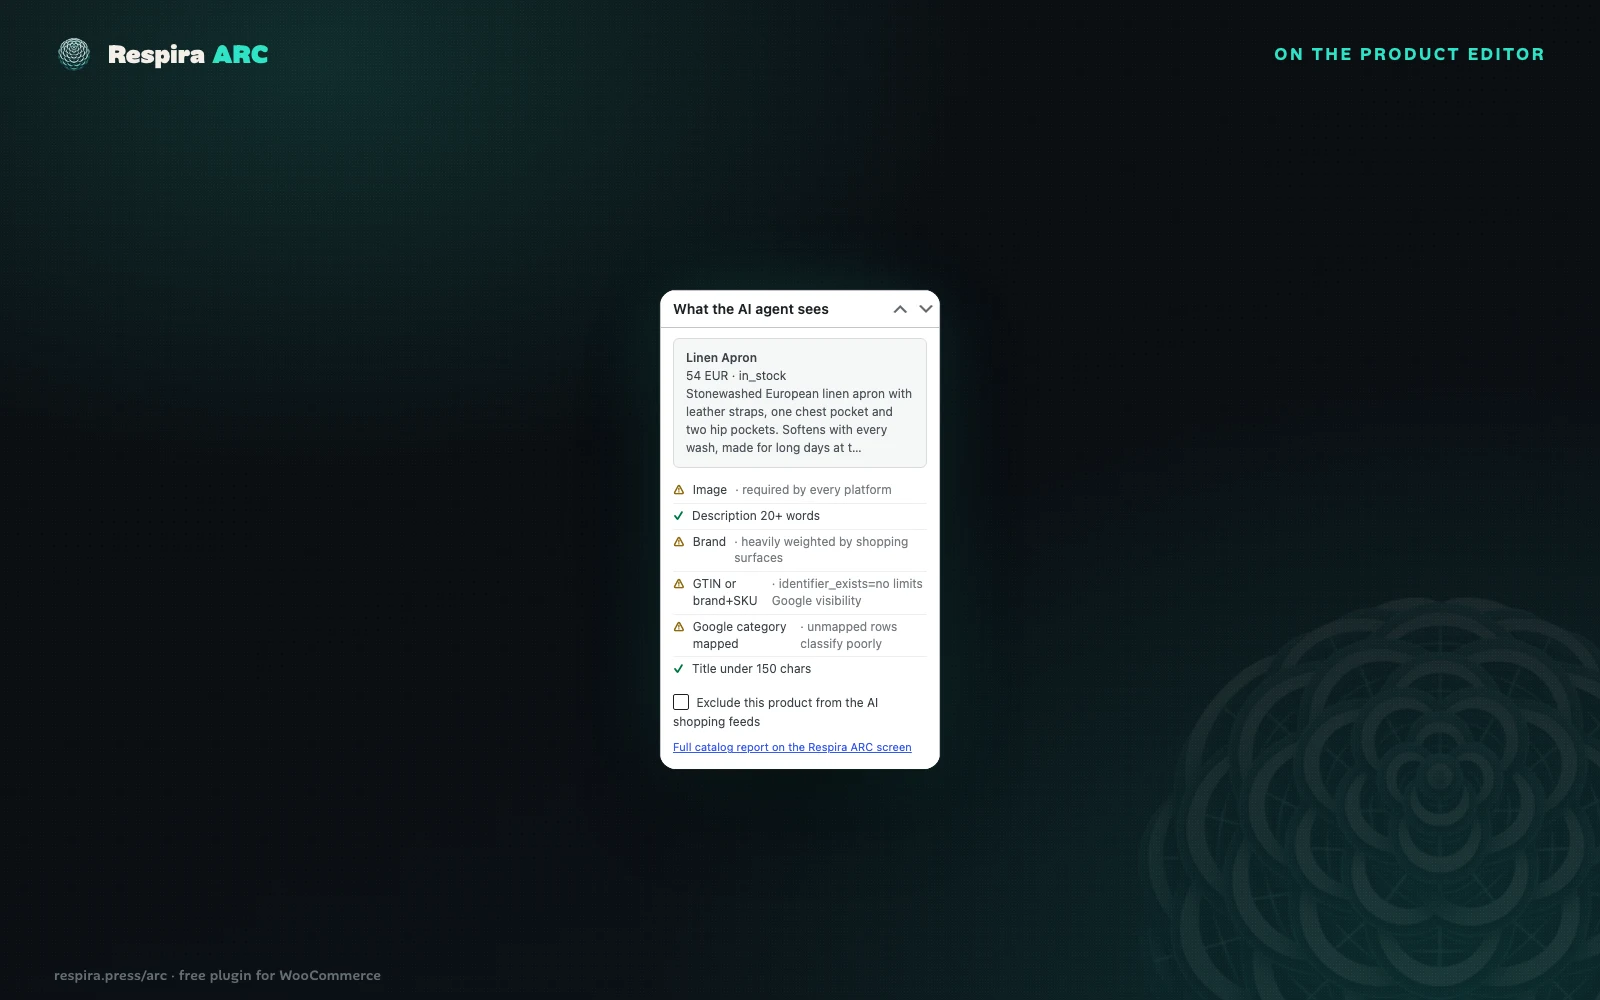
Task: Click the "heavily weighted by shopping surfaces" note
Action: [821, 550]
